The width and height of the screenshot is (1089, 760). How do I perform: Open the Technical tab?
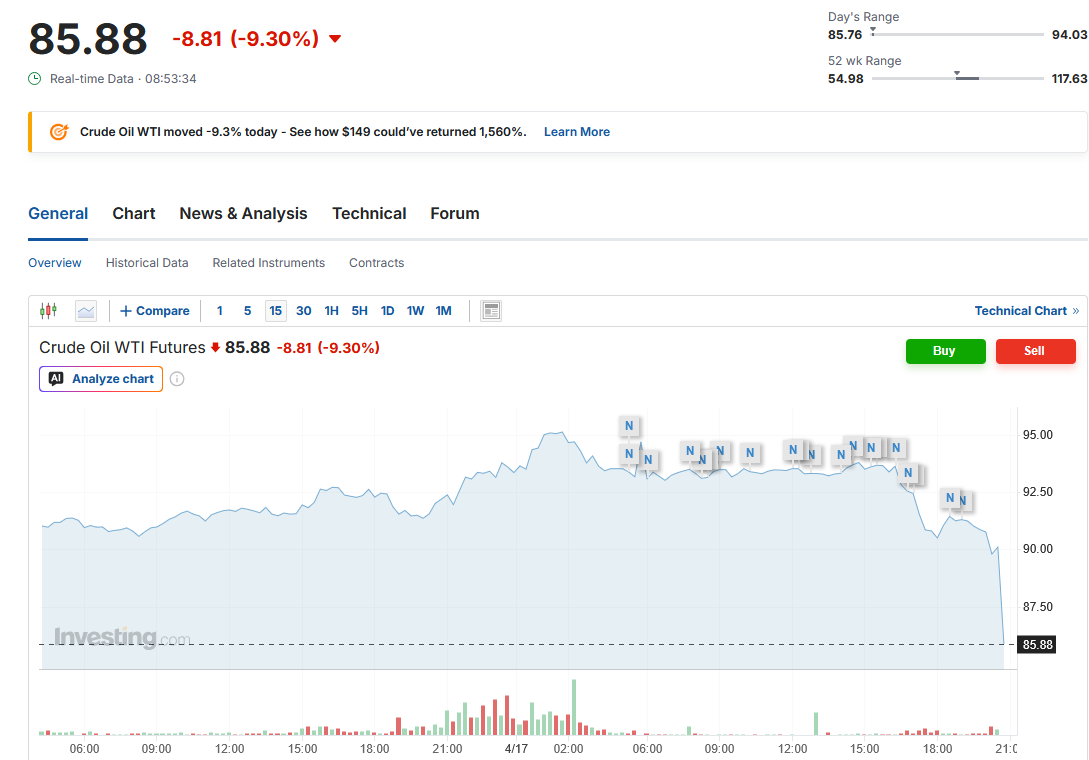click(369, 213)
